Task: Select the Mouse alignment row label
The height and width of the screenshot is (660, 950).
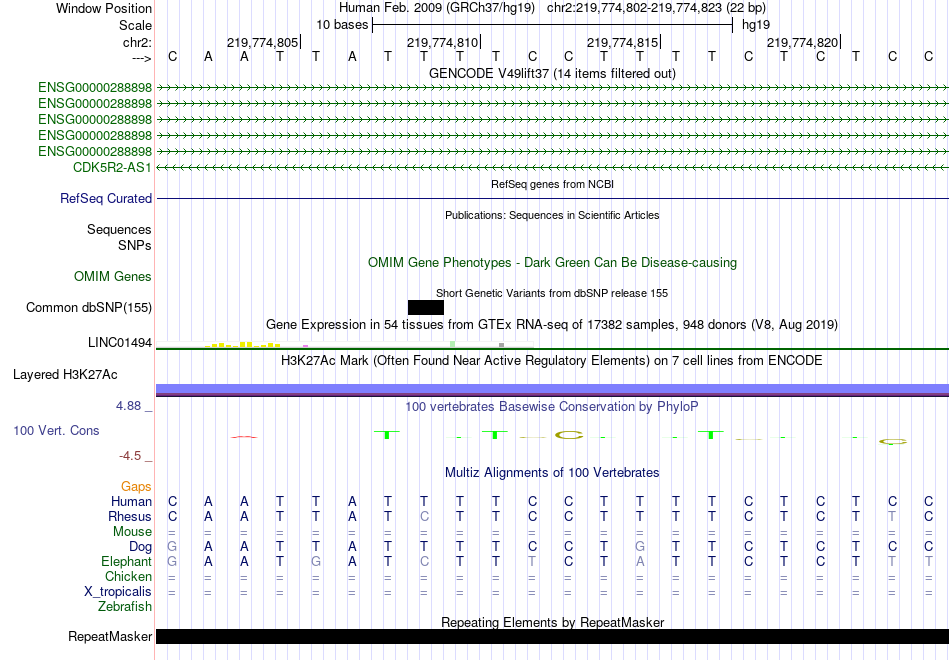Action: pos(133,532)
